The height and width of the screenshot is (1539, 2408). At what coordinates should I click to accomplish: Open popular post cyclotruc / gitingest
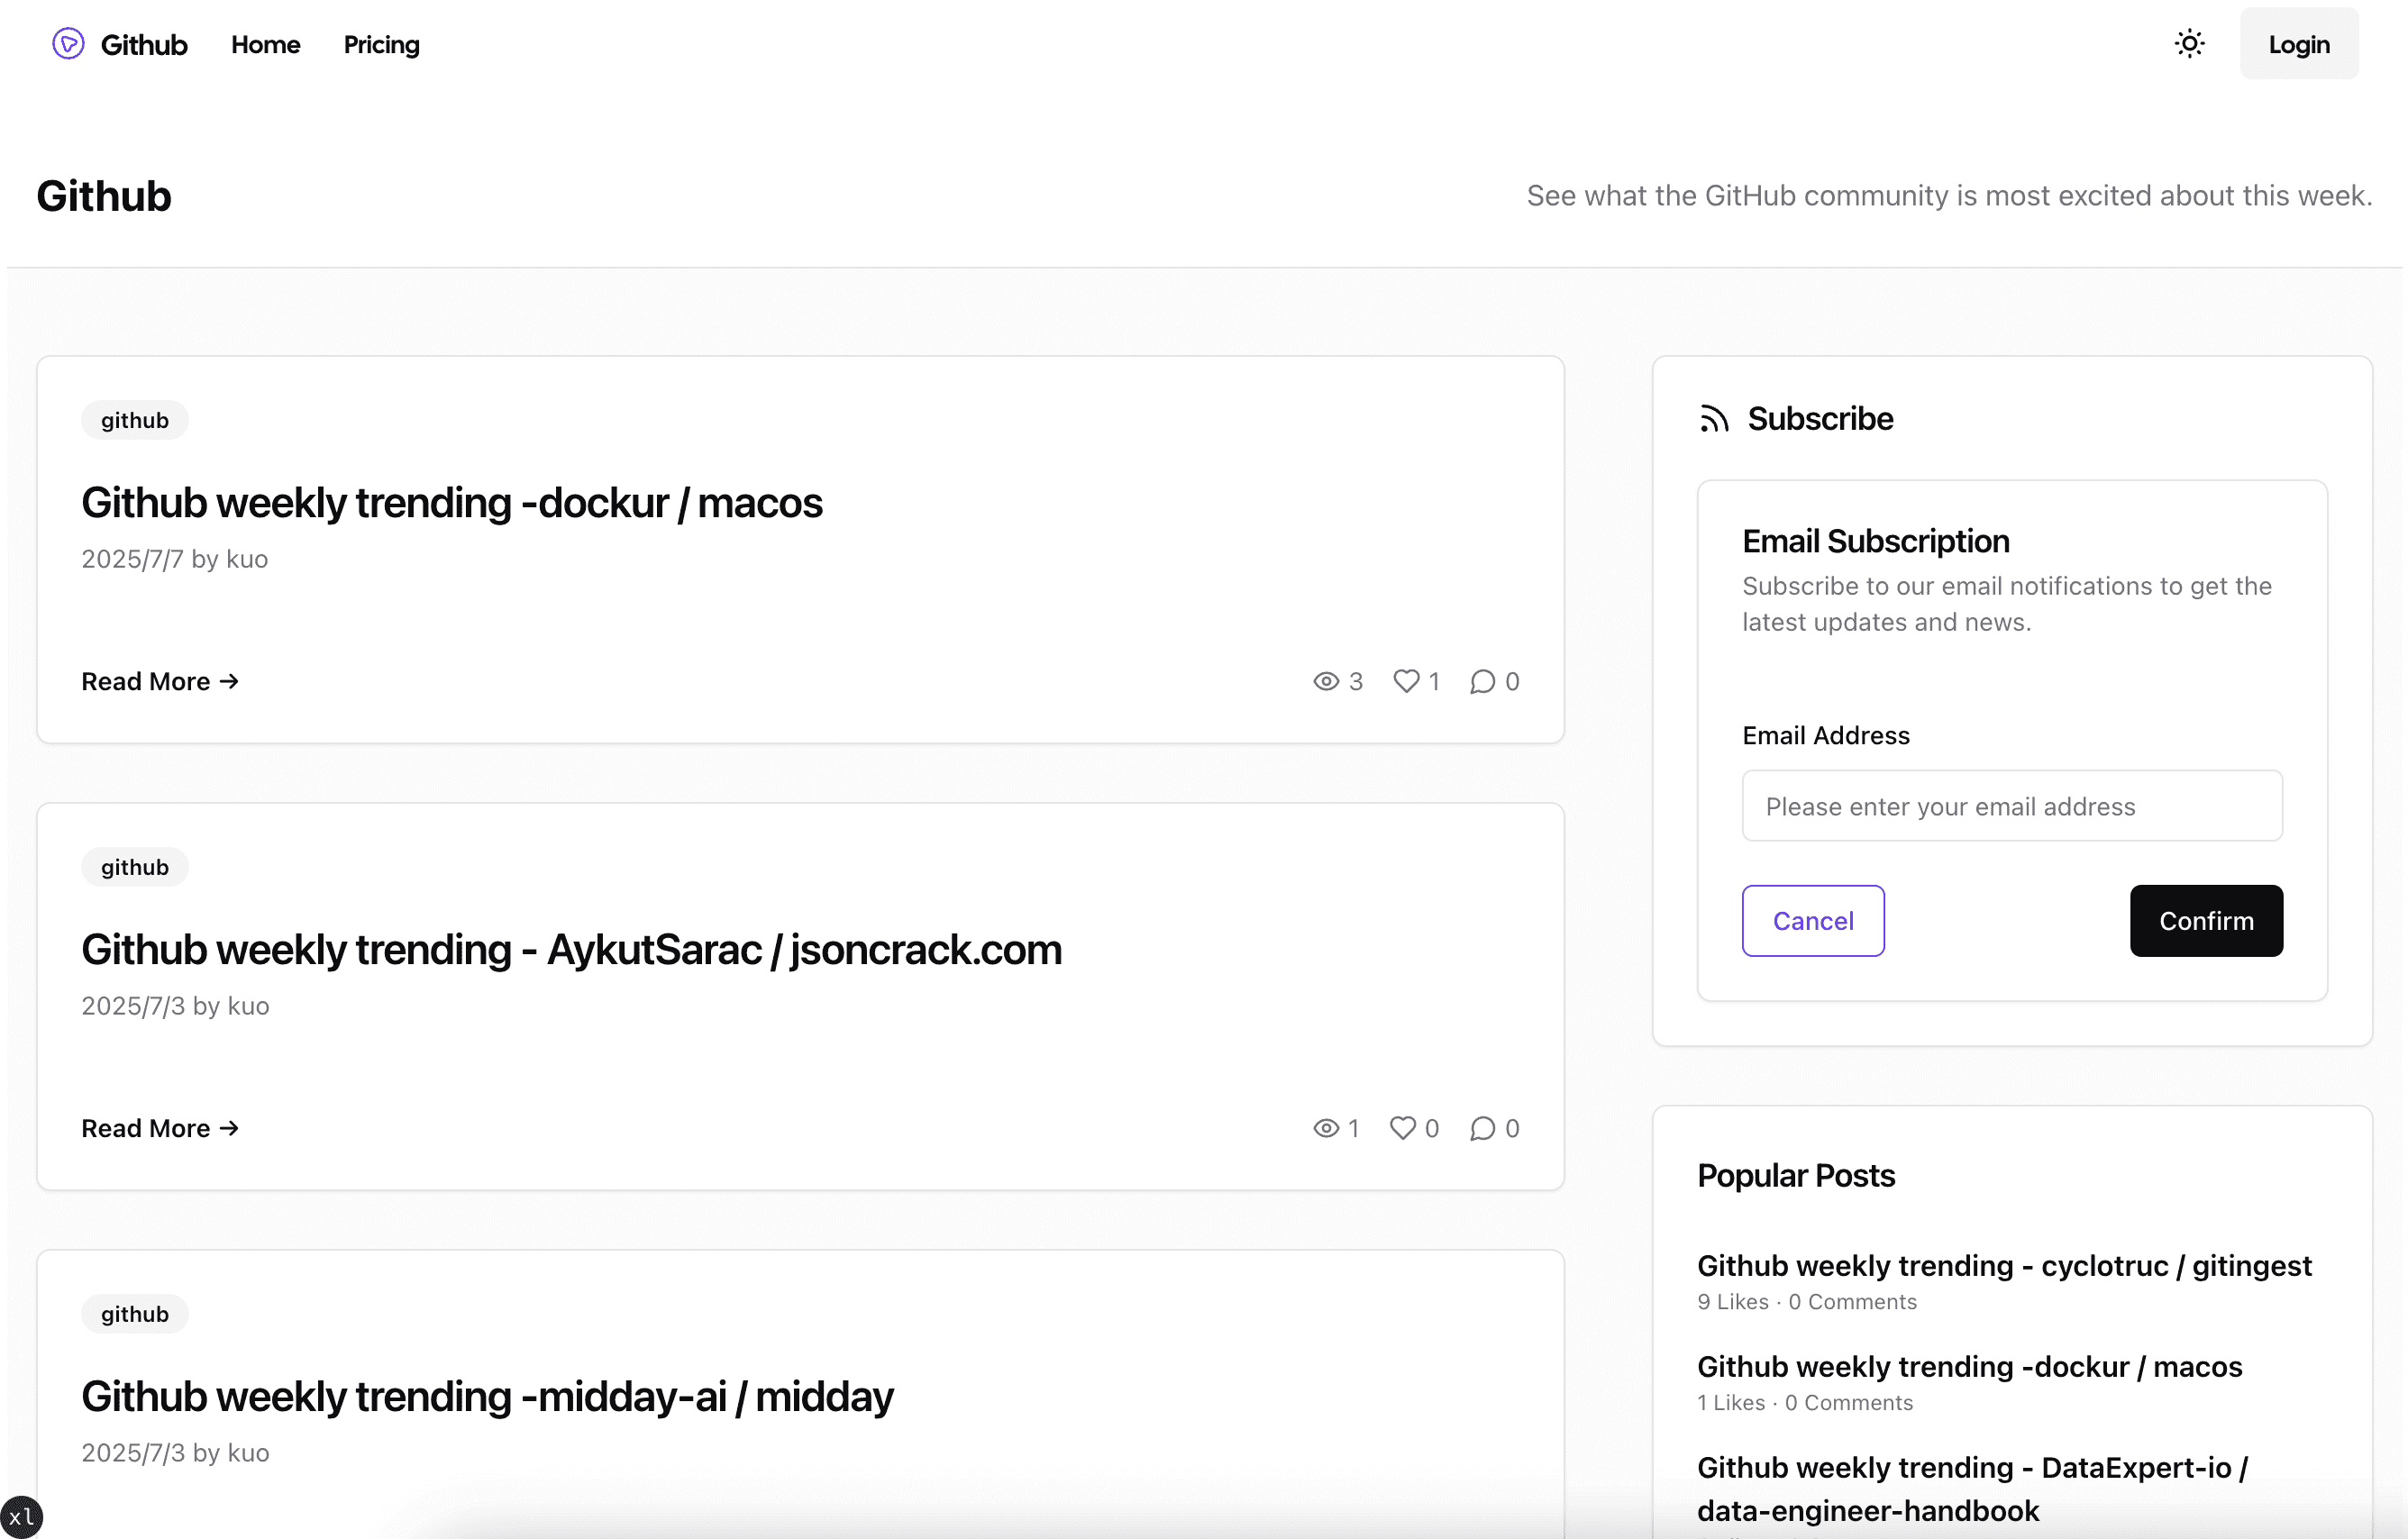pyautogui.click(x=2003, y=1265)
